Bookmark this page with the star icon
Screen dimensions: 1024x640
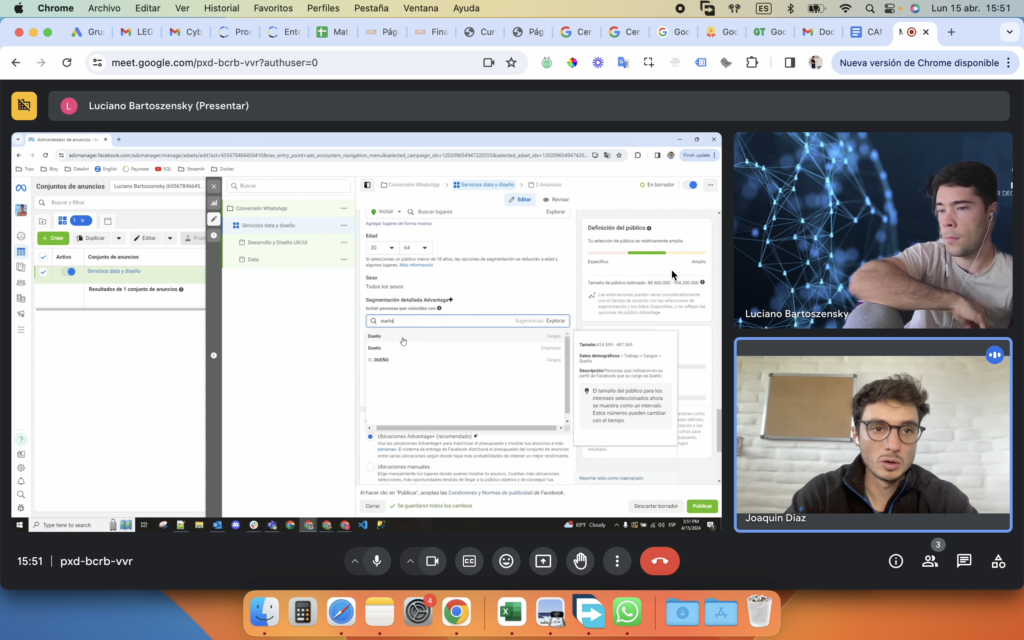click(x=511, y=62)
